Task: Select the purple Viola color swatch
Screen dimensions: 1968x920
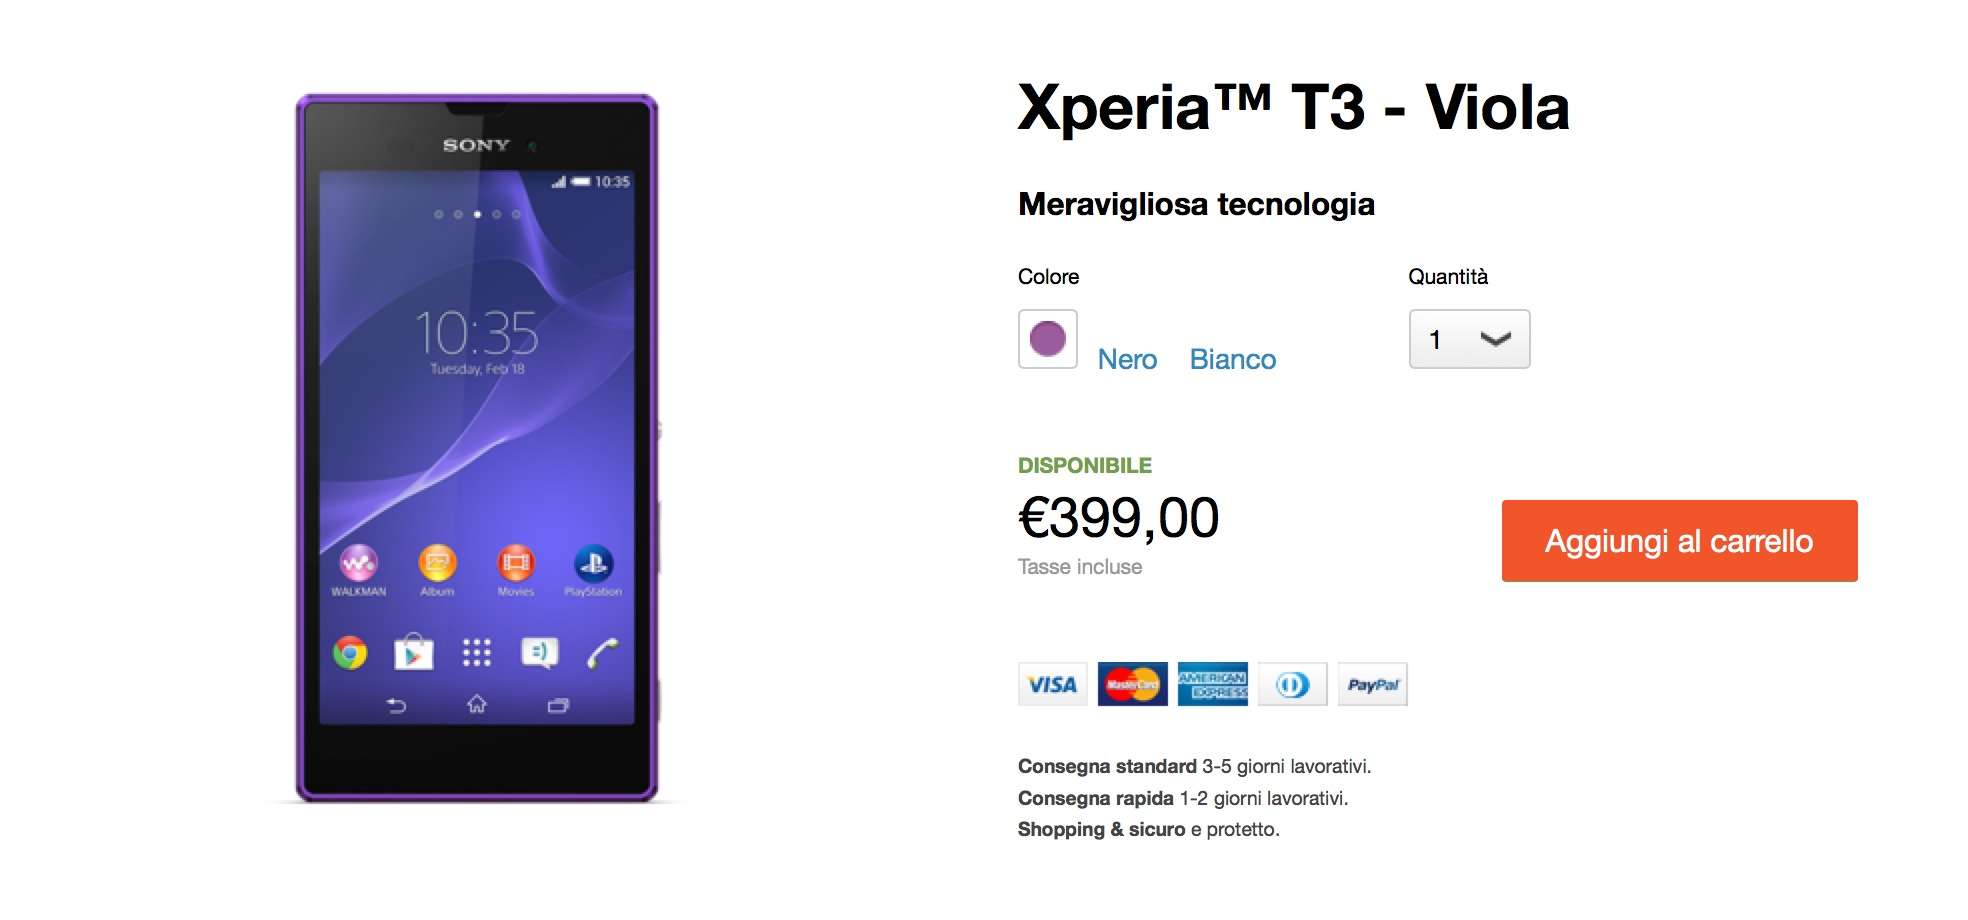Action: pyautogui.click(x=1047, y=339)
